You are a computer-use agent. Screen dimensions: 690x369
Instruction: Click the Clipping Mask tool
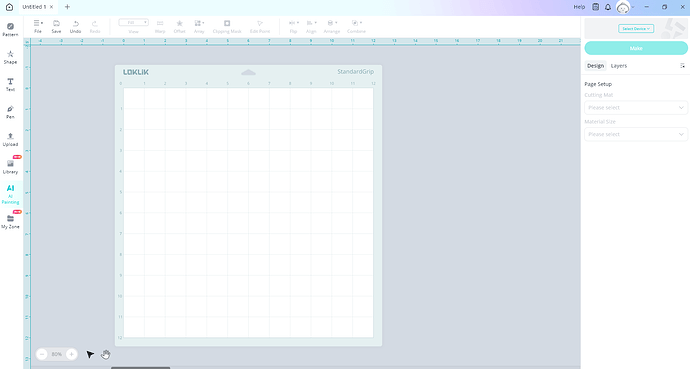point(227,26)
